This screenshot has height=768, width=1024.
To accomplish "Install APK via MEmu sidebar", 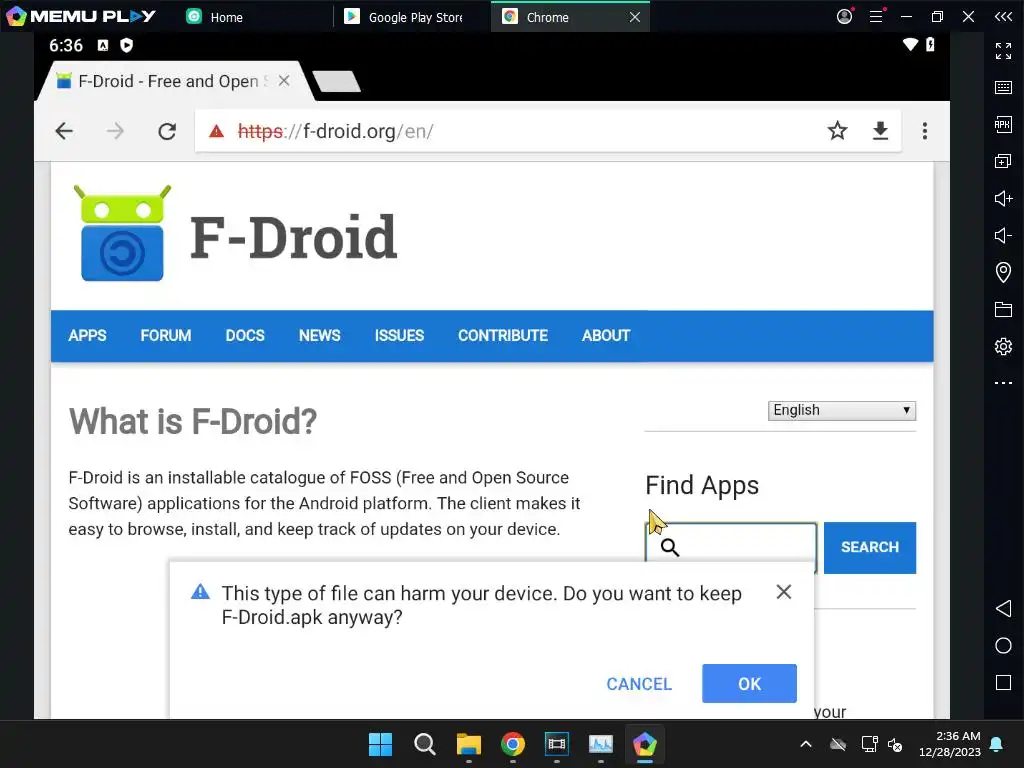I will (x=1003, y=124).
